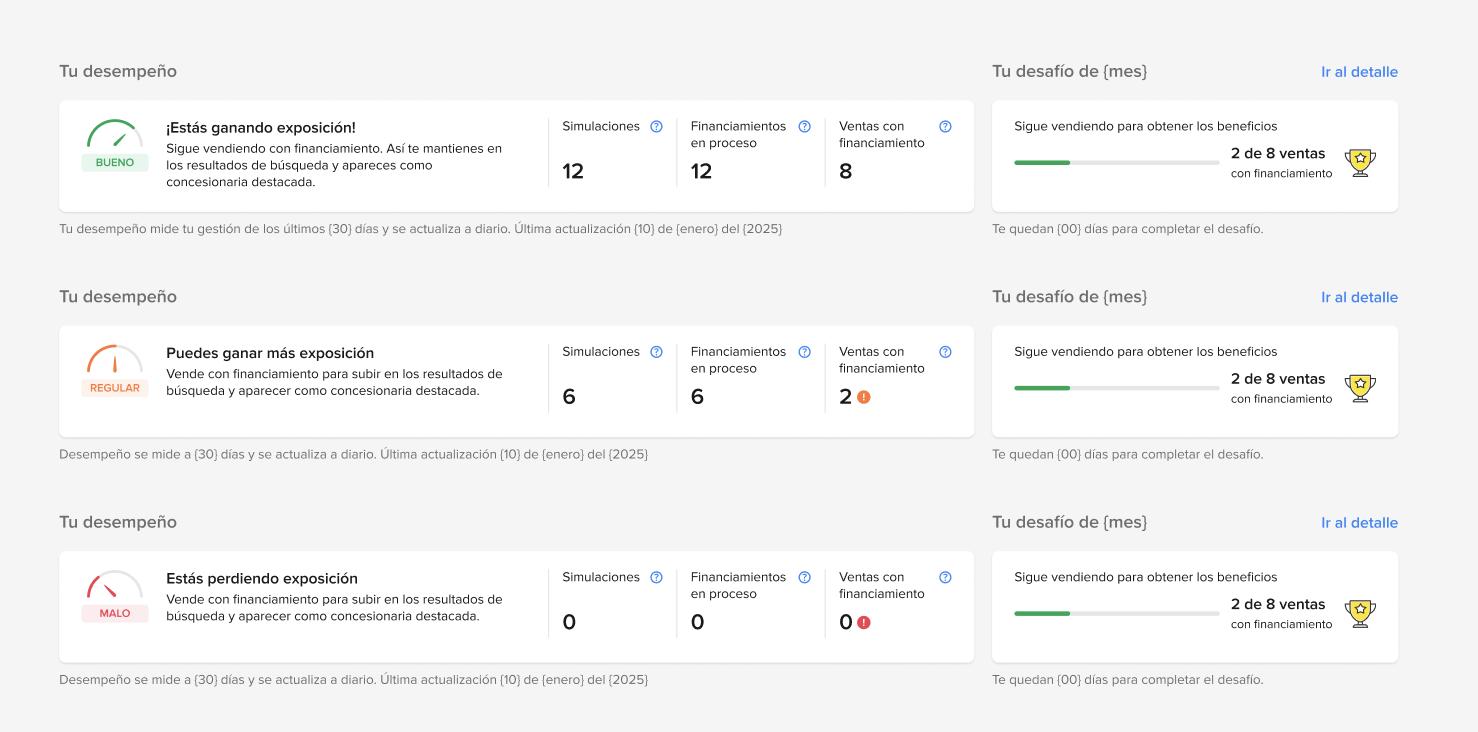The image size is (1478, 732).
Task: Click the orange REGULAR gauge icon
Action: coord(115,359)
